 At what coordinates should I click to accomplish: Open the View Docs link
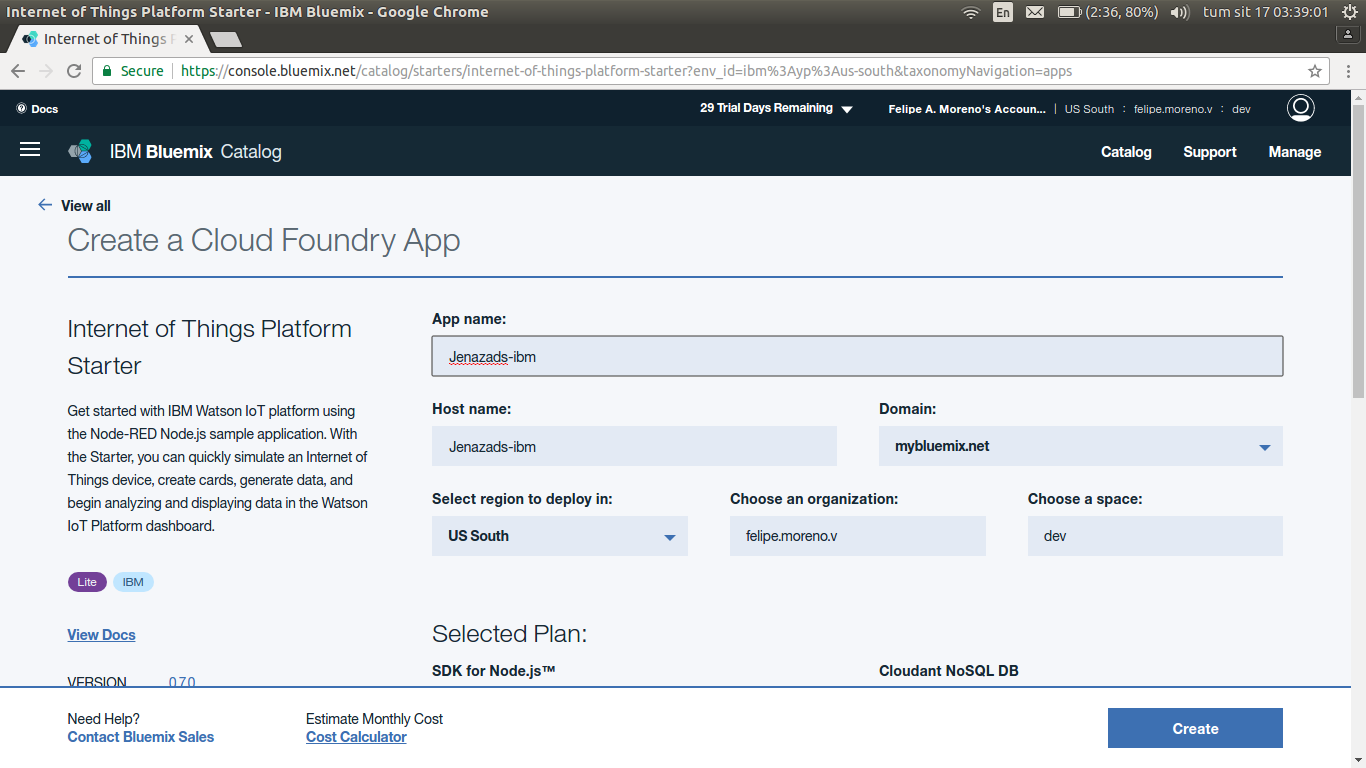tap(101, 635)
